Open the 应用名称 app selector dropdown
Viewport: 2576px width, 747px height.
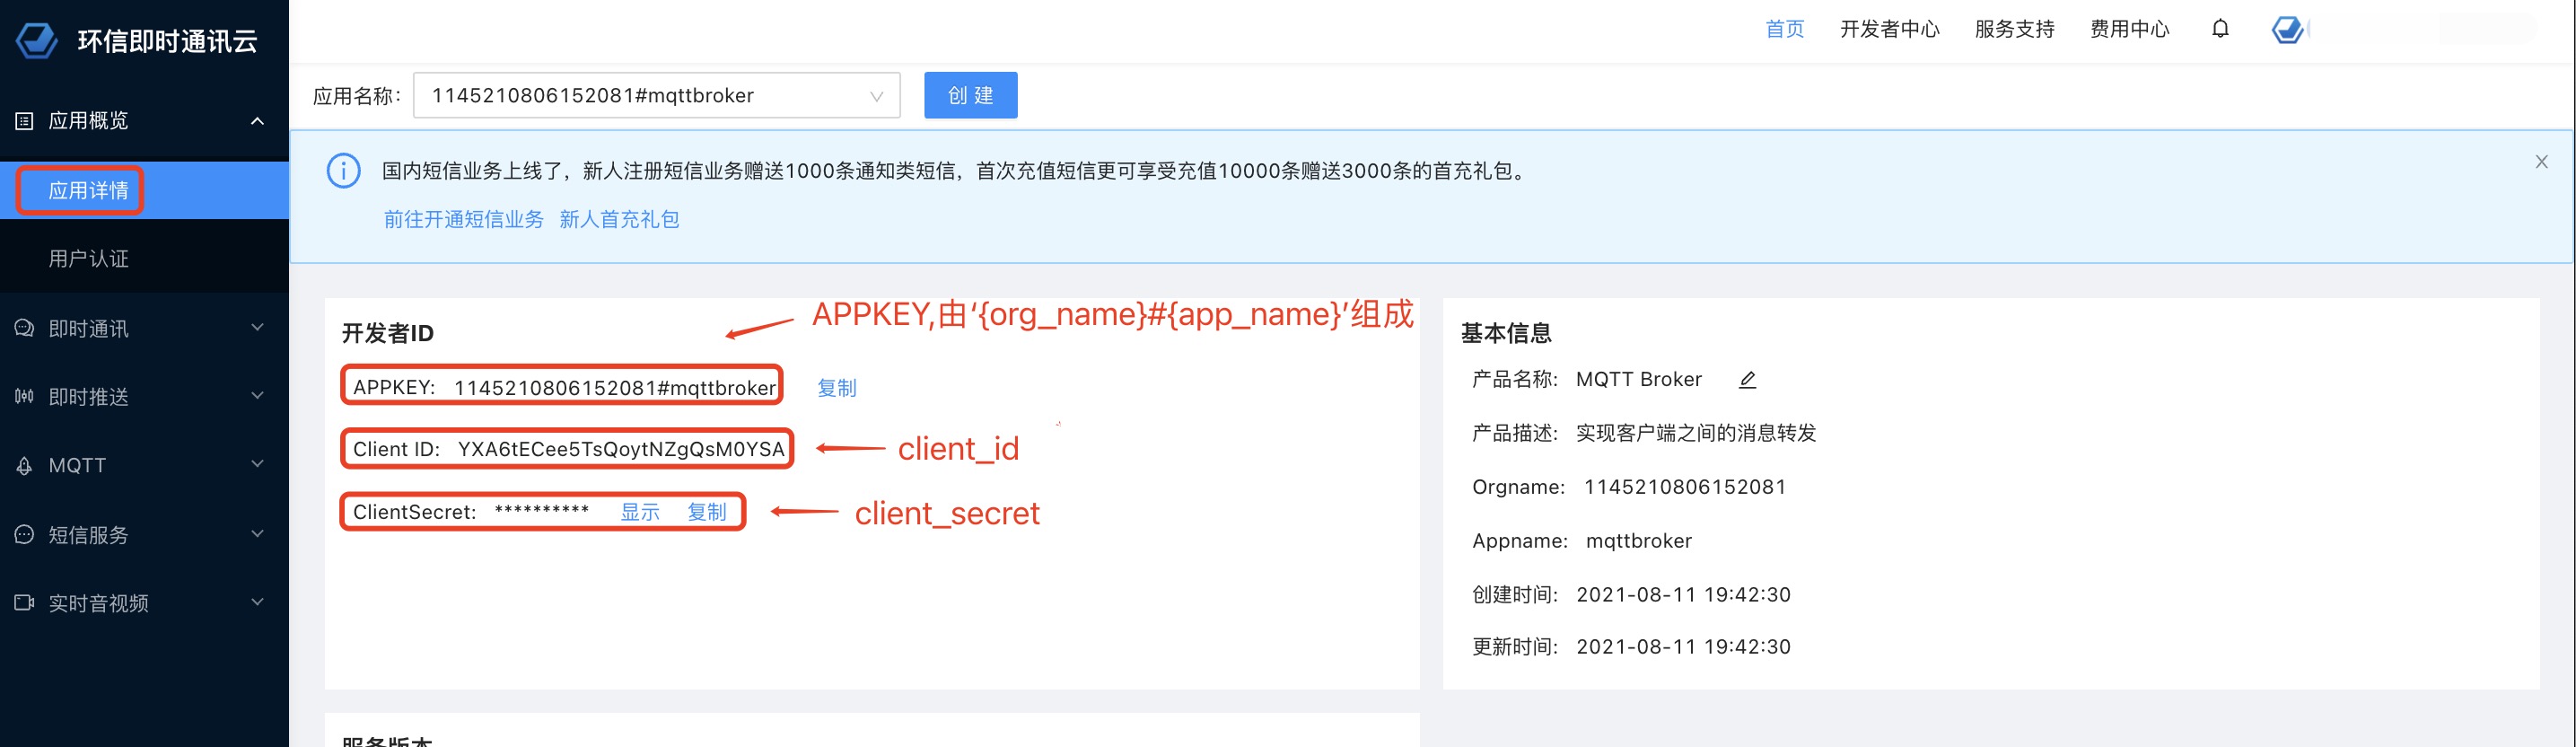coord(656,95)
